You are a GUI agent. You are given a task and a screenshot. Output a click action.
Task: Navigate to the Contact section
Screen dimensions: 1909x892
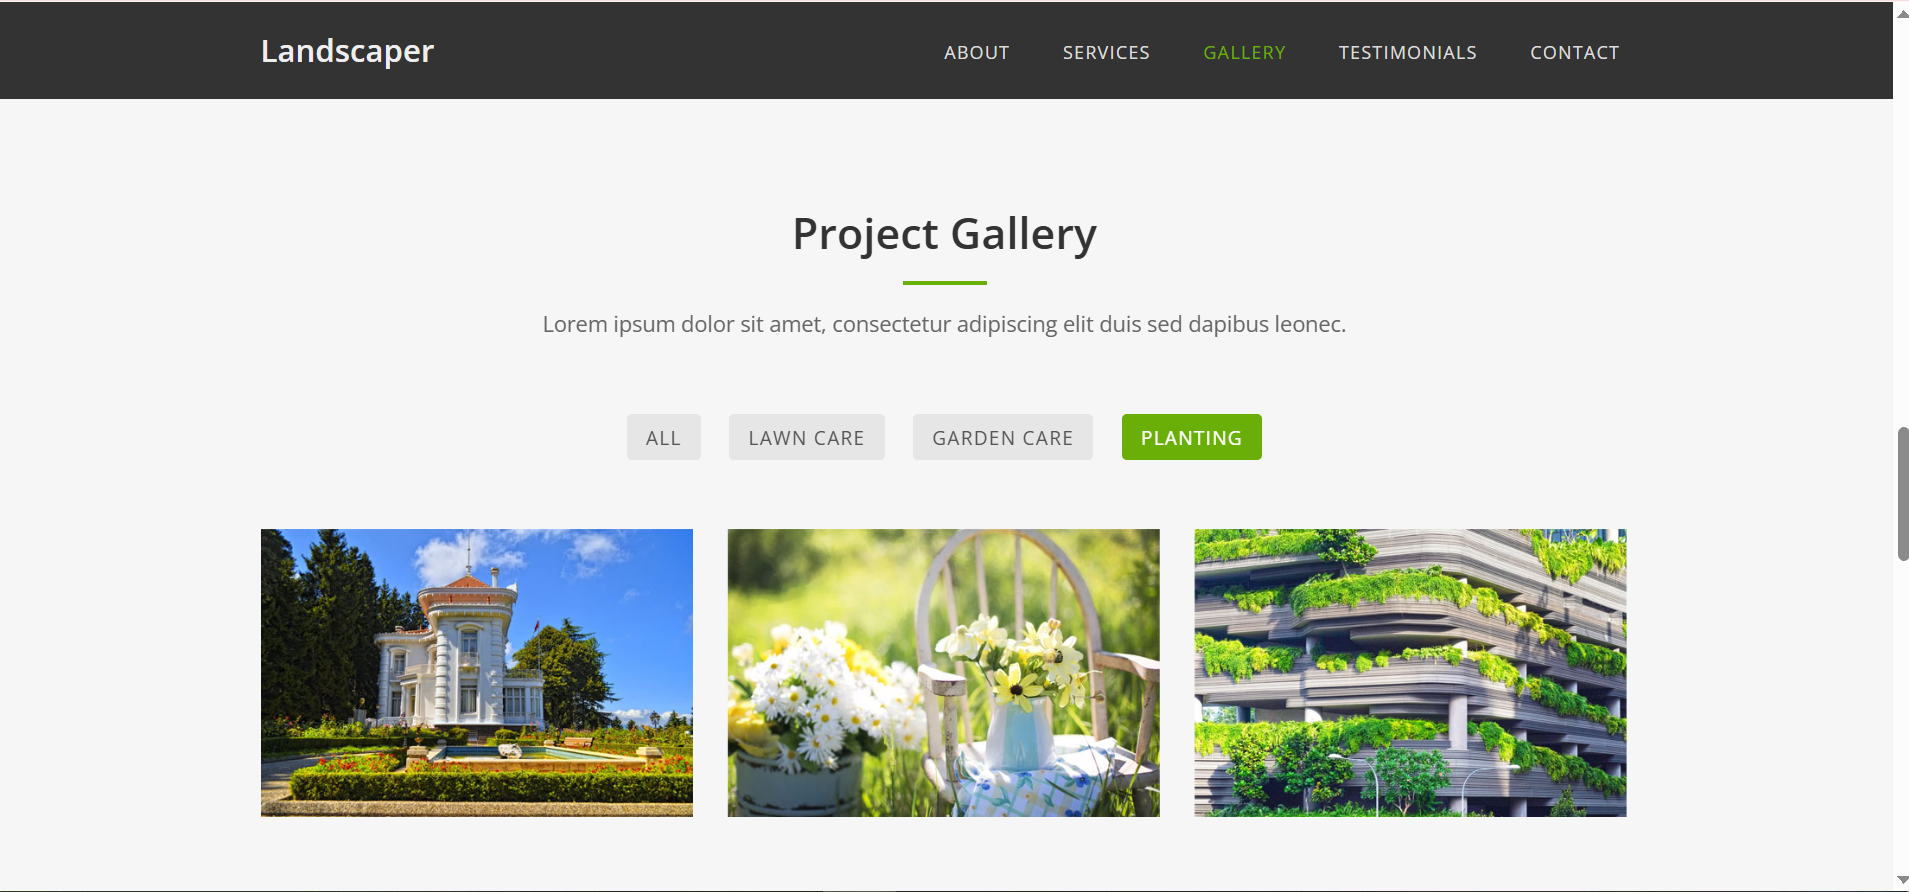click(1574, 53)
